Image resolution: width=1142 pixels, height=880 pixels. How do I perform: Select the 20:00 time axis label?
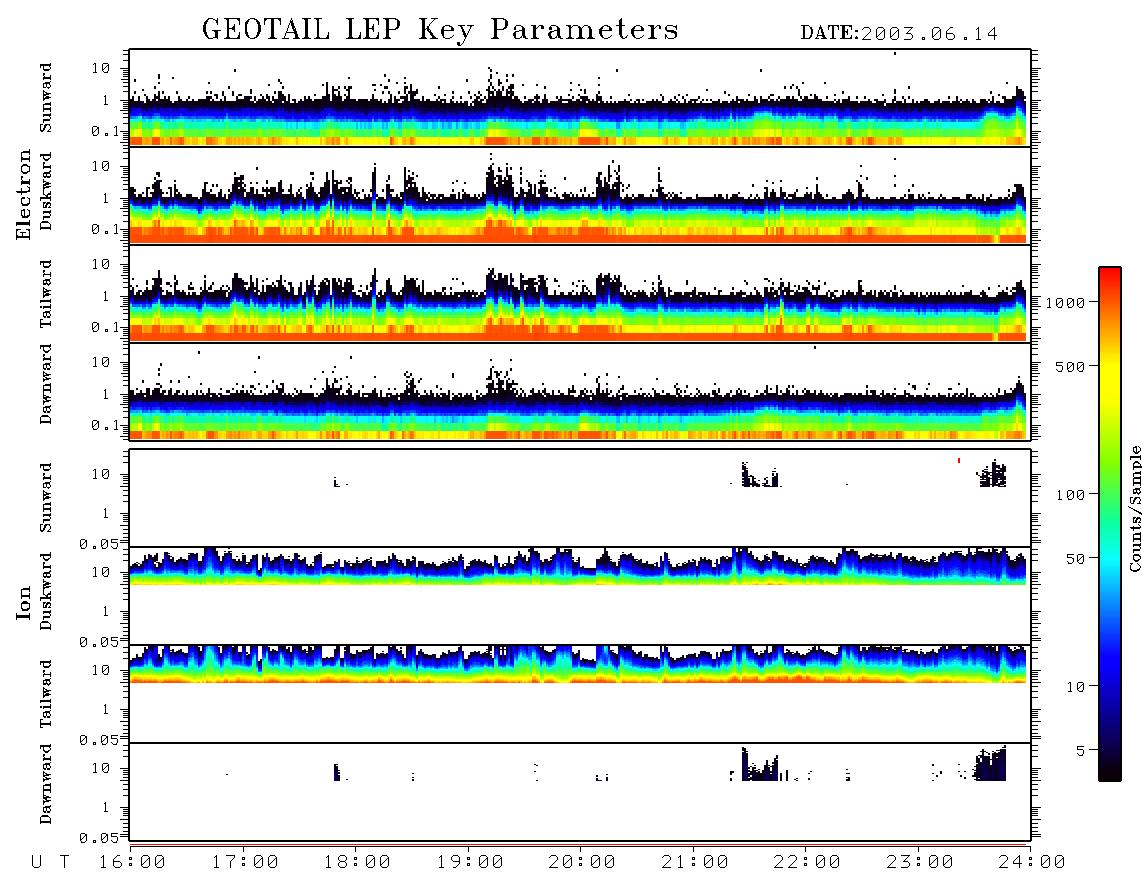tap(583, 862)
